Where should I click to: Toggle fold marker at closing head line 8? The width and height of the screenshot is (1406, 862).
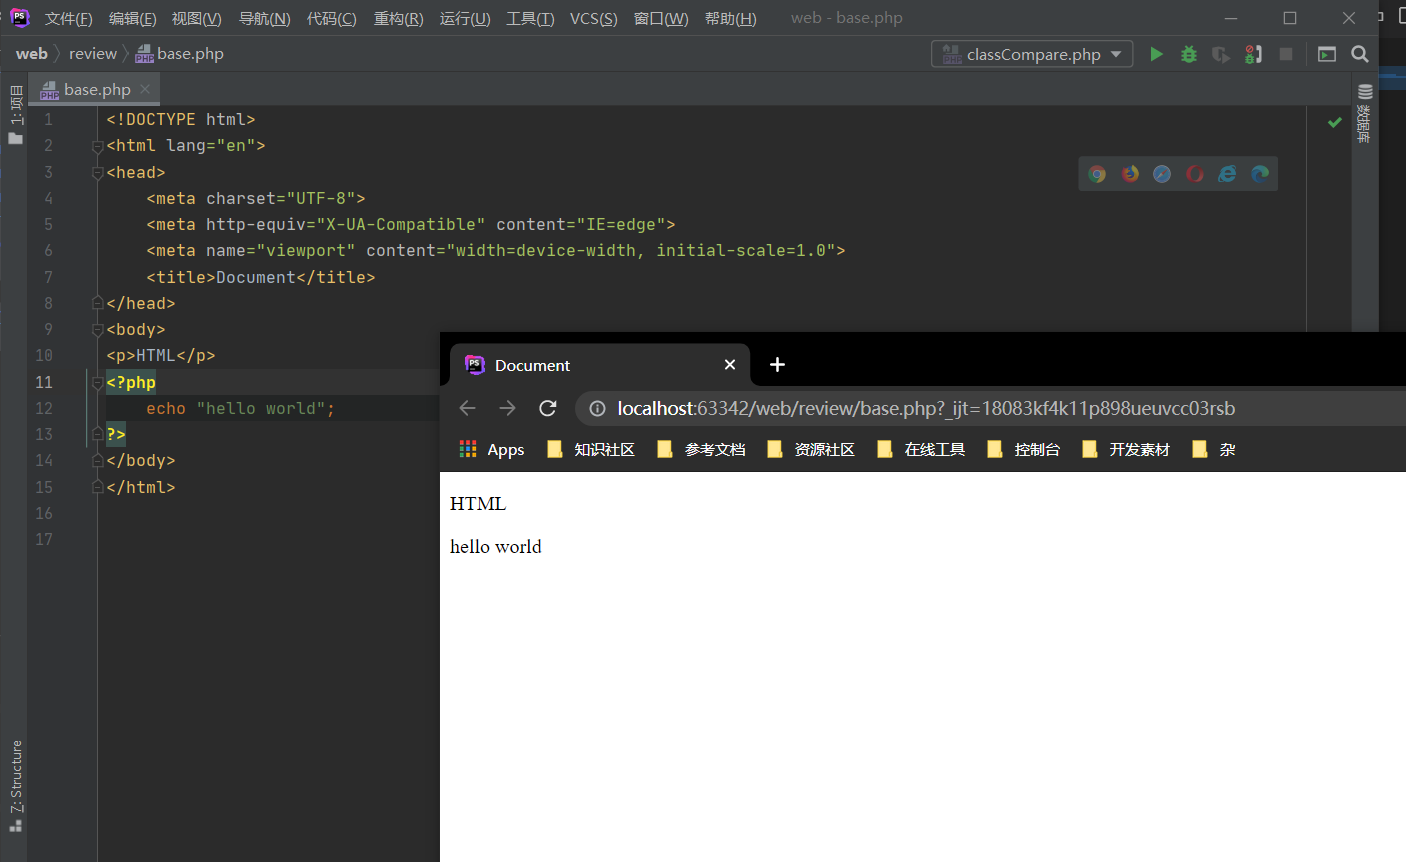tap(97, 303)
